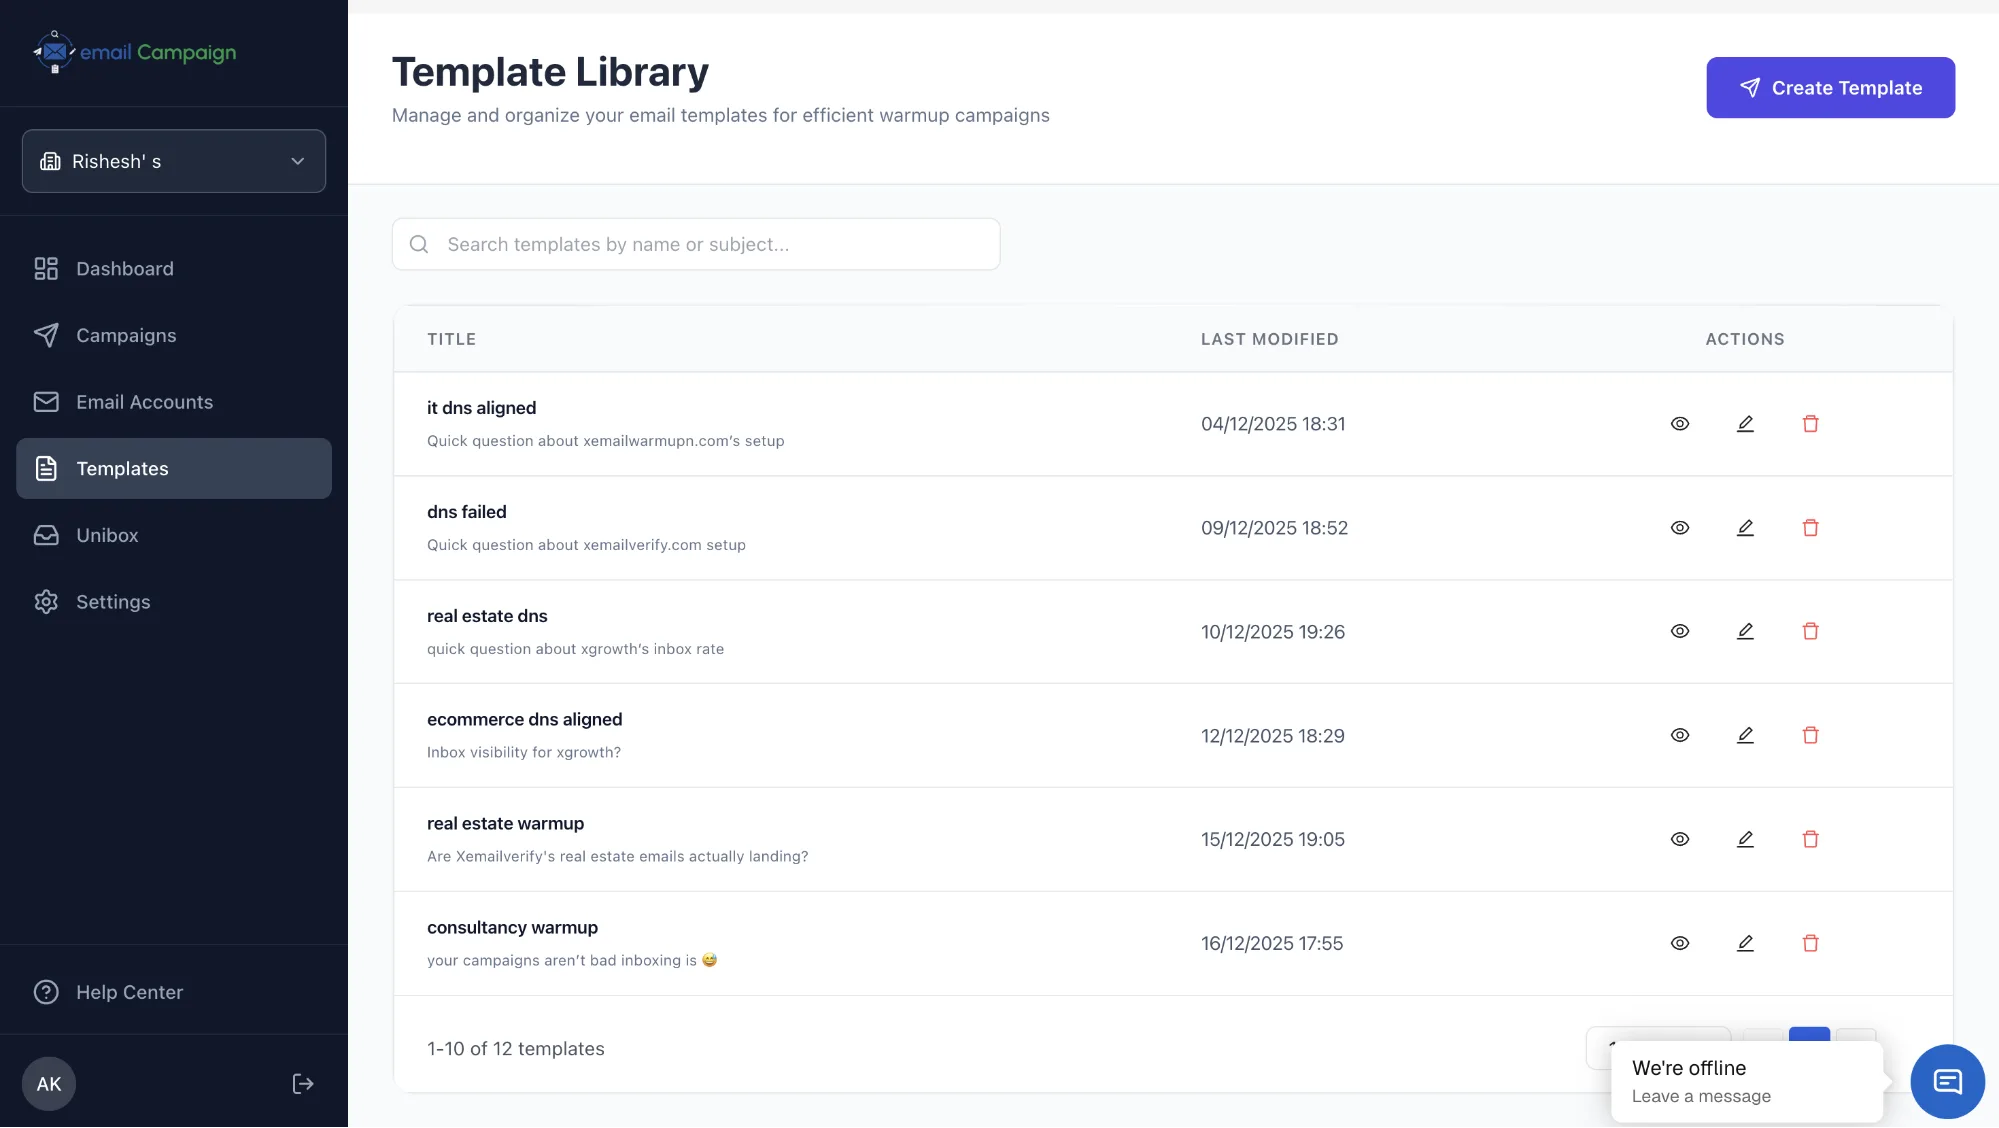Open Settings from the sidebar
This screenshot has height=1128, width=1999.
coord(174,602)
